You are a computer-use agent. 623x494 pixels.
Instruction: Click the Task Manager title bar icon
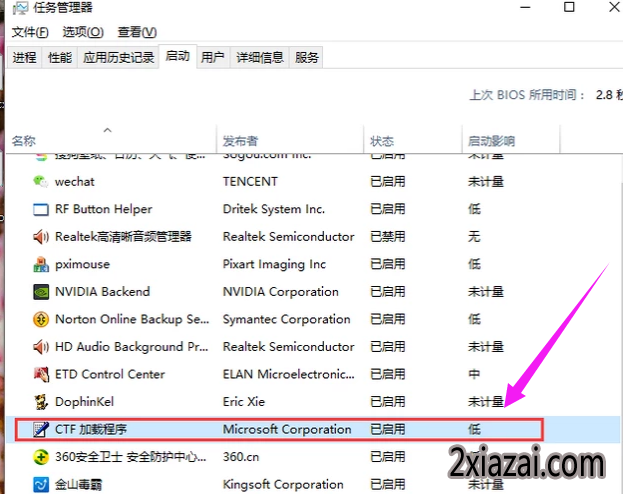pos(20,8)
